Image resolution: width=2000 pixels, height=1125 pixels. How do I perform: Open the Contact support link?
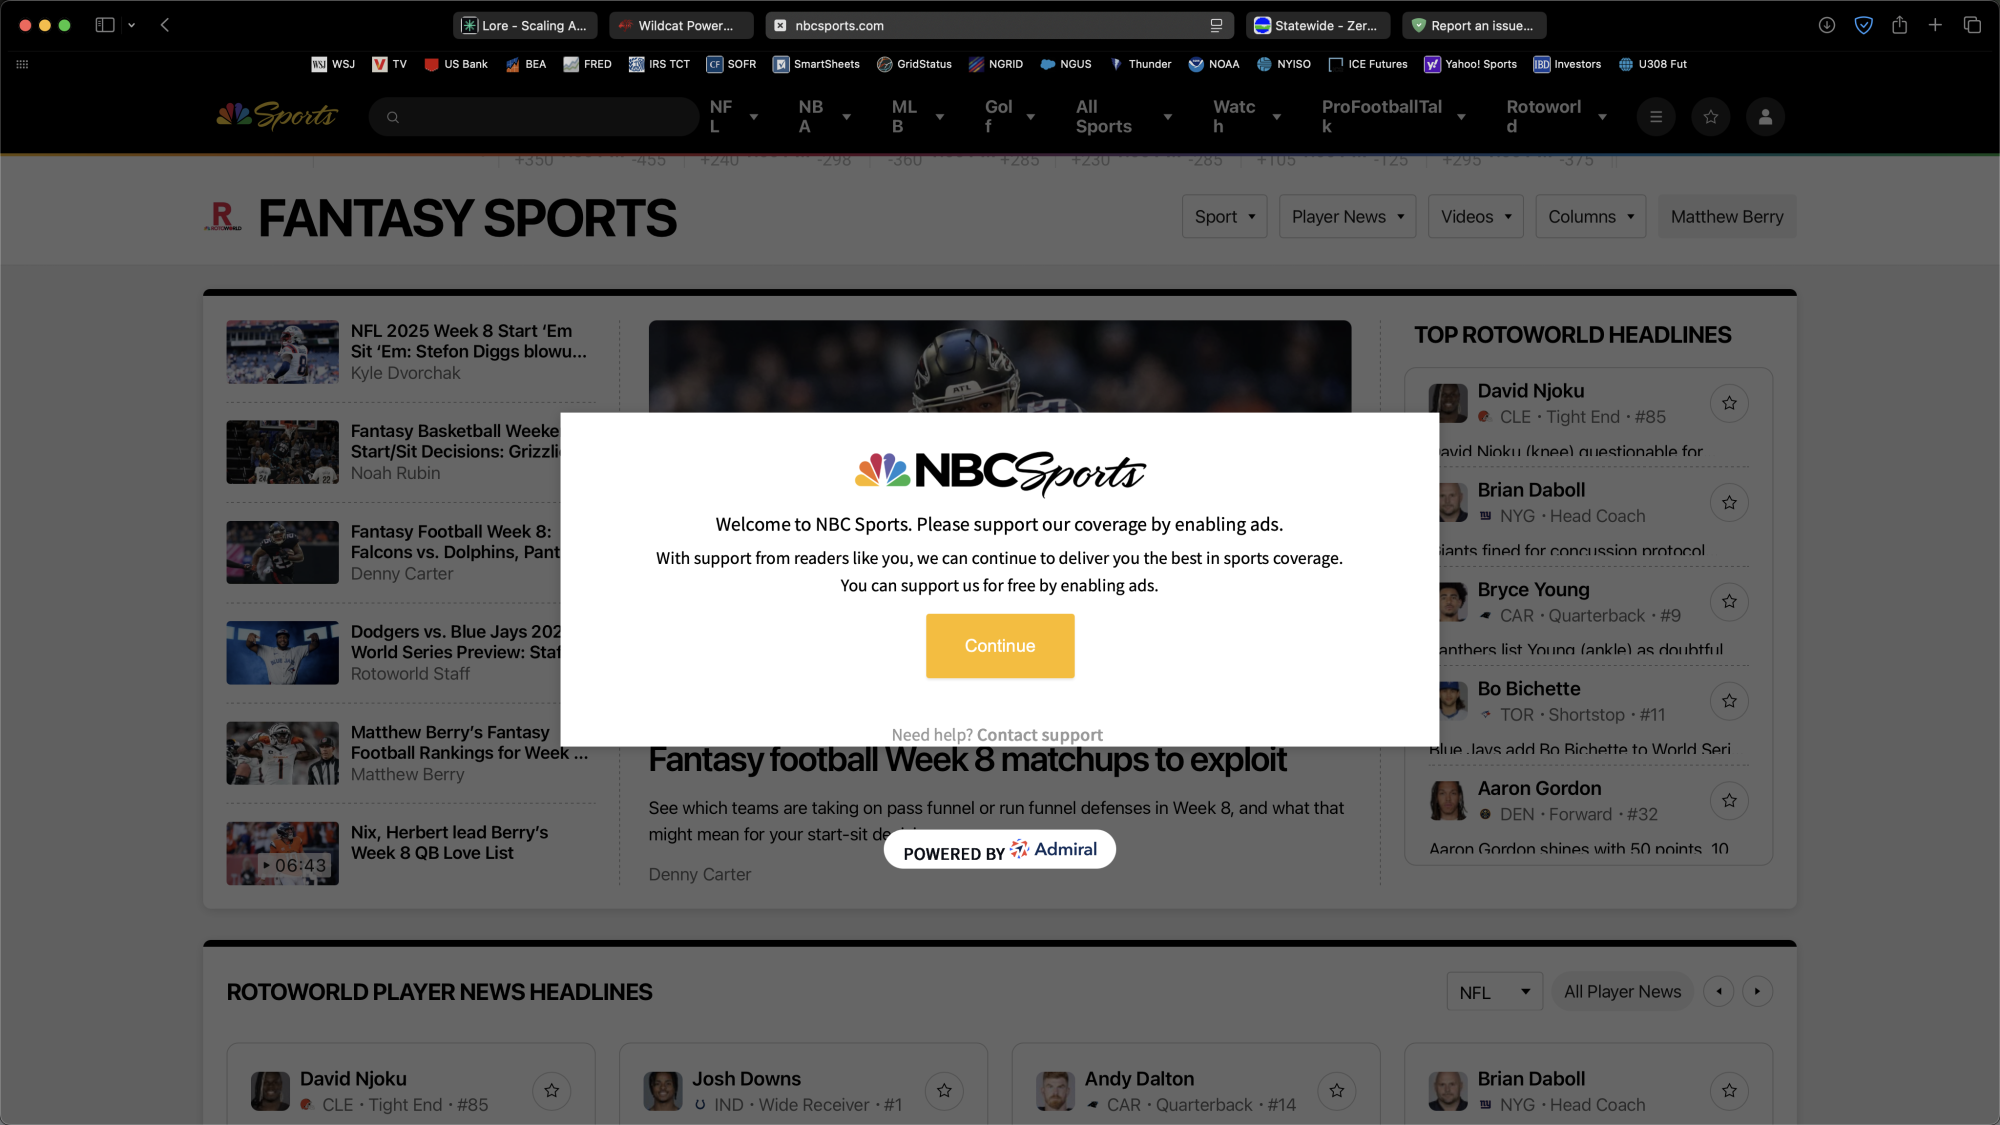(x=1039, y=735)
